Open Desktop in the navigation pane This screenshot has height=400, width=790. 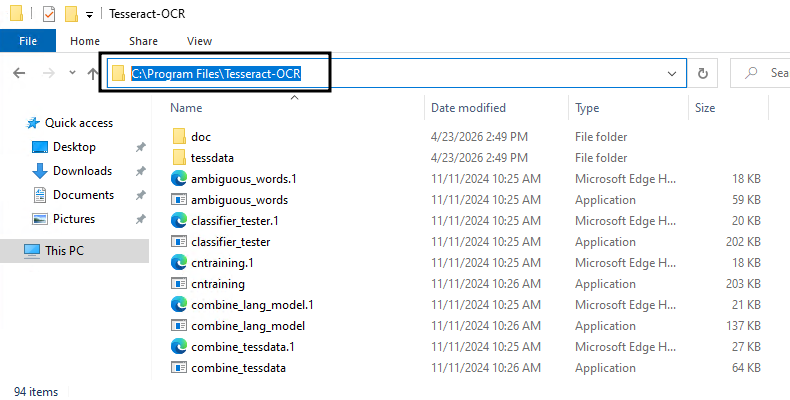[74, 147]
